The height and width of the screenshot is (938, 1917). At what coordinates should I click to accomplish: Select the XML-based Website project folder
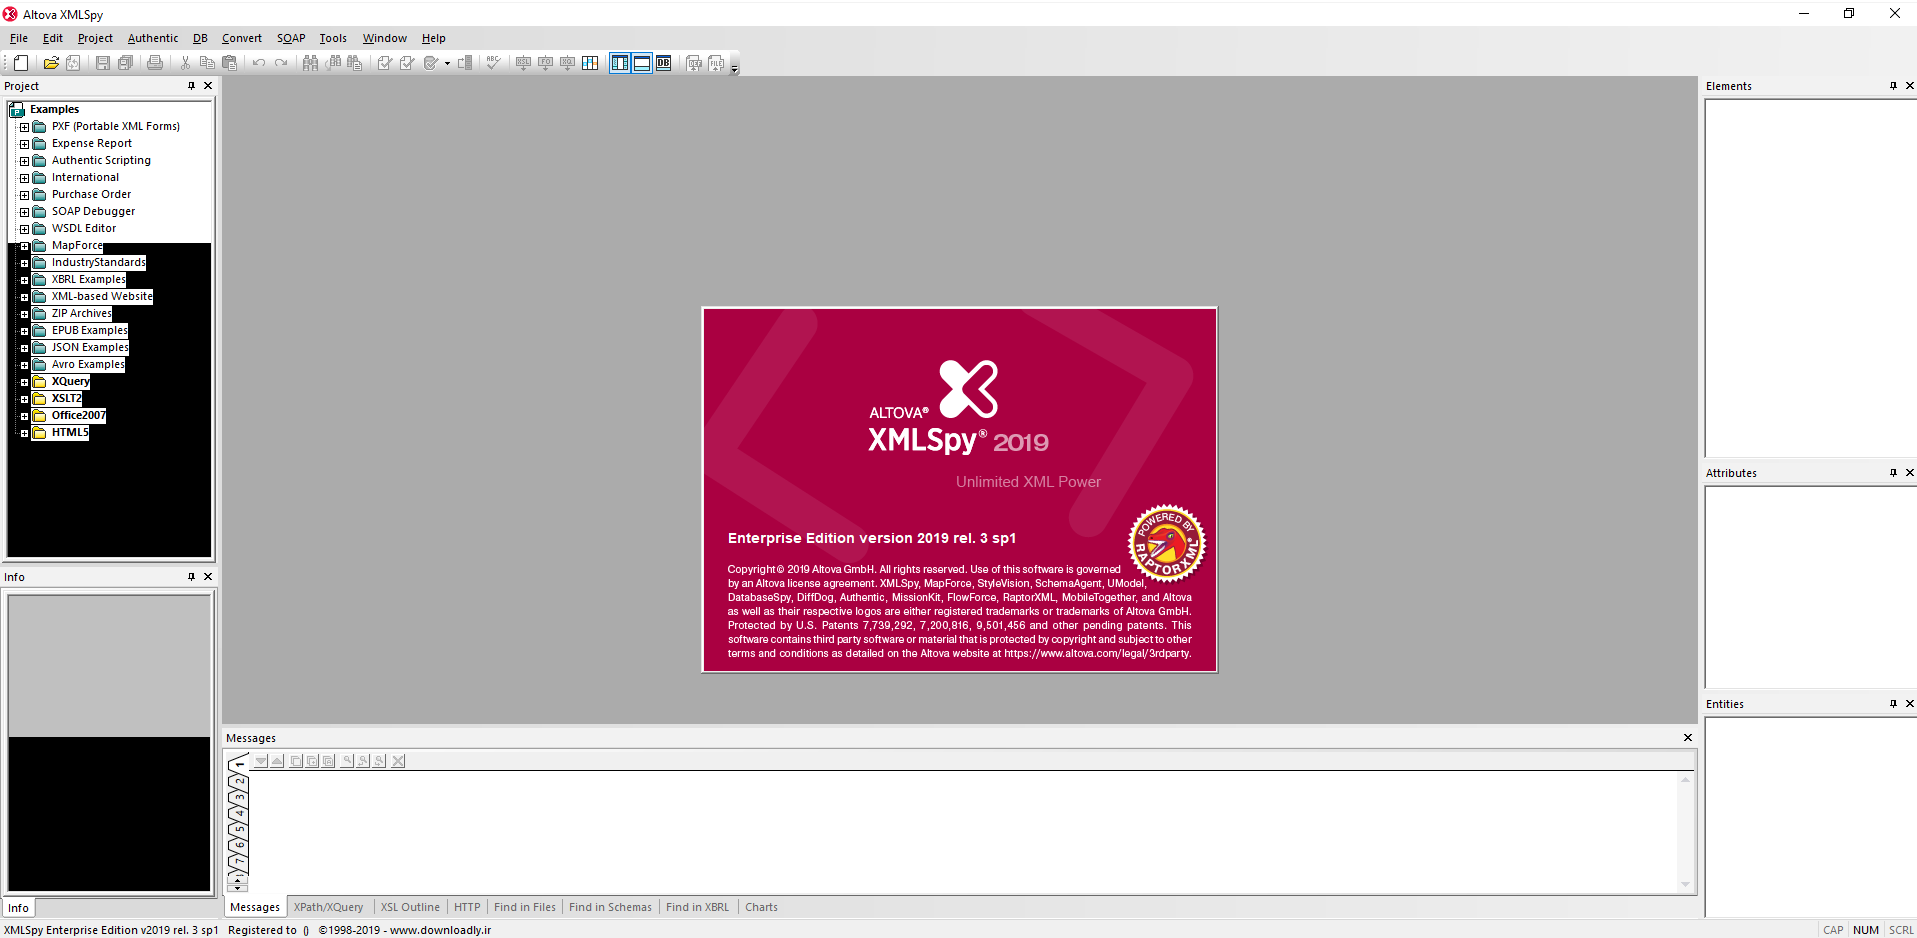point(102,297)
